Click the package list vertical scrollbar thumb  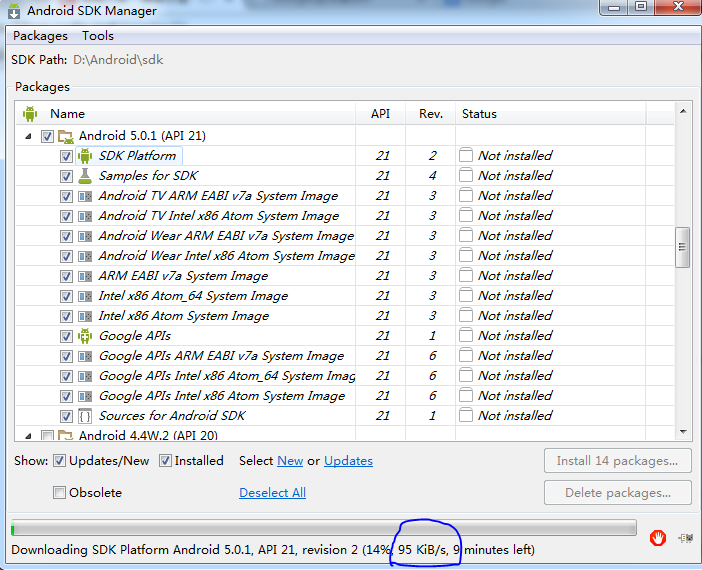[682, 247]
